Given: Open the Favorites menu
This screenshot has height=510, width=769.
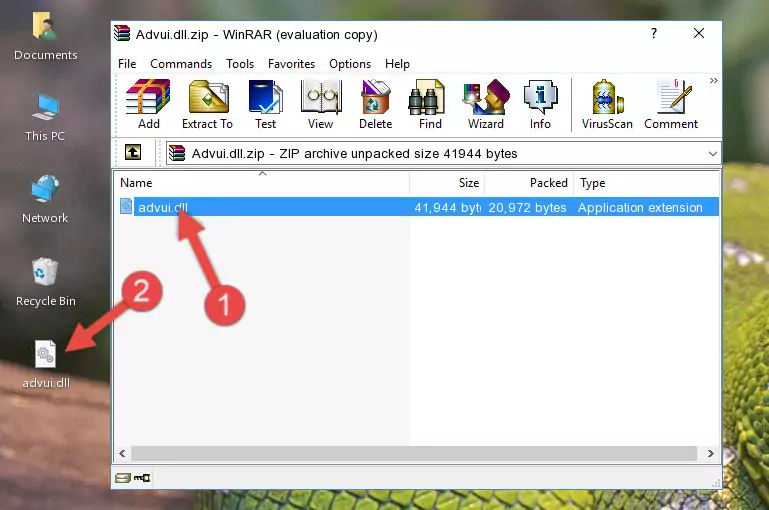Looking at the screenshot, I should (x=291, y=64).
